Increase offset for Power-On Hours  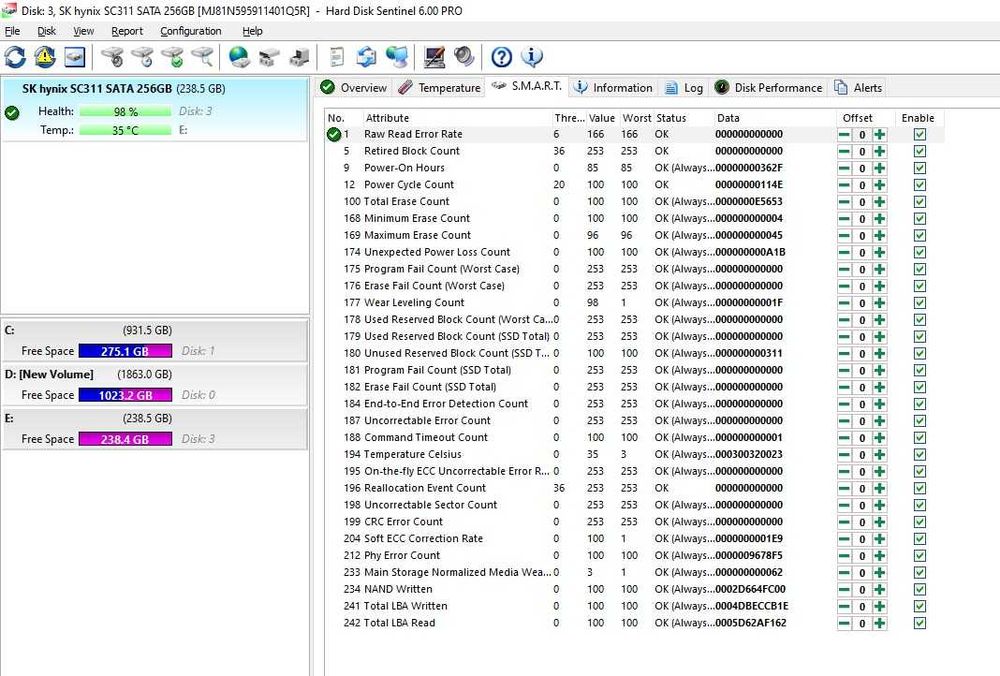pos(879,168)
